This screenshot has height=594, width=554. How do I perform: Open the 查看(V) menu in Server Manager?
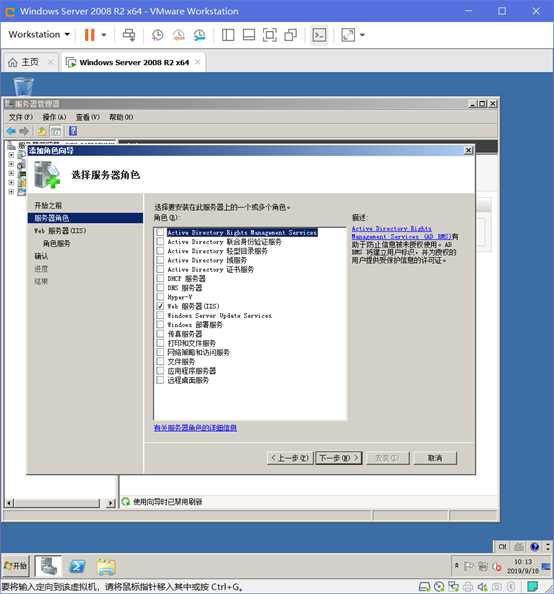88,117
